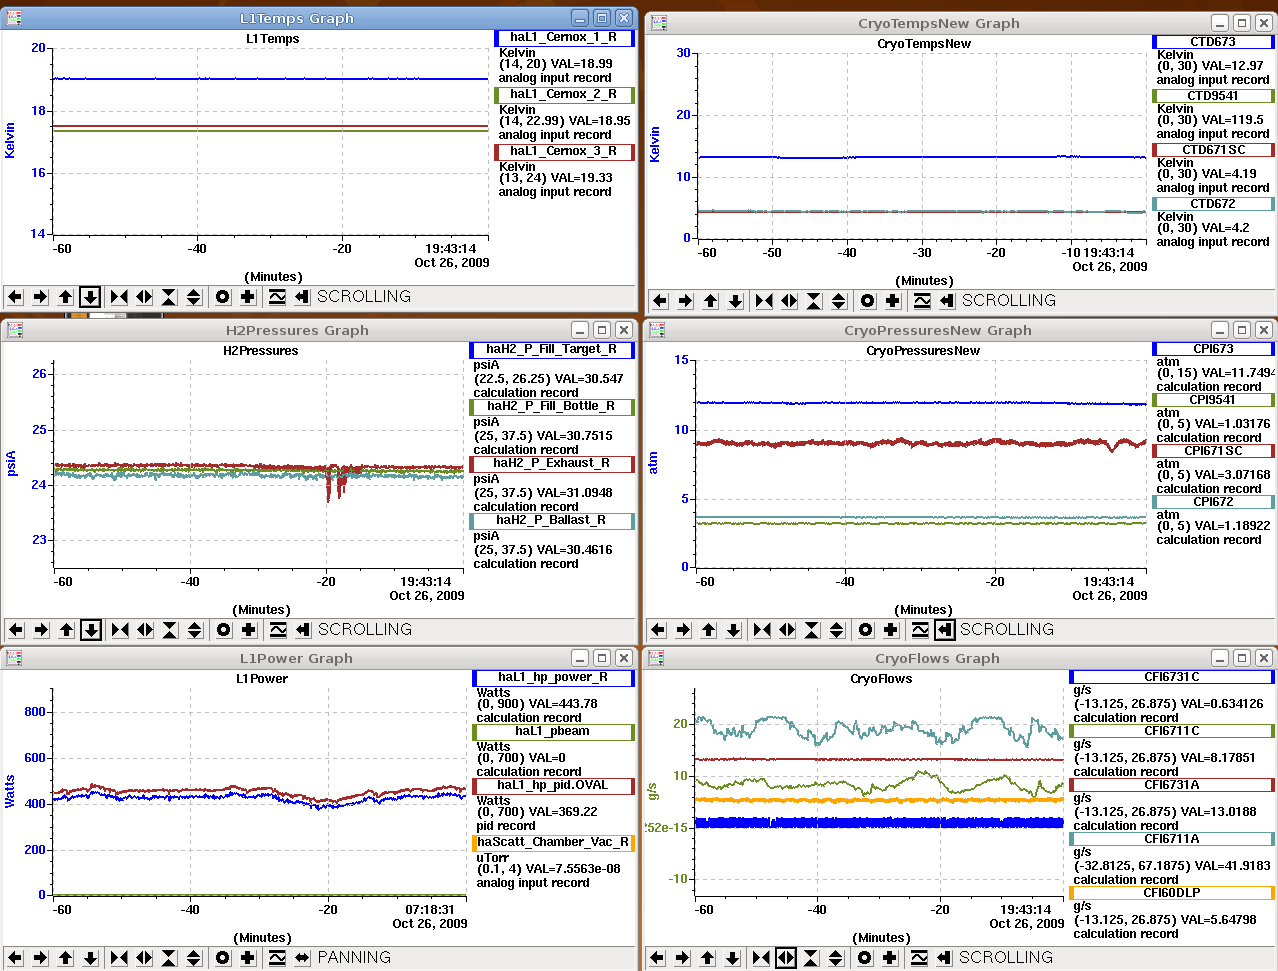
Task: Waveform line icon in CryoTempsNew Graph toolbar
Action: [x=922, y=301]
